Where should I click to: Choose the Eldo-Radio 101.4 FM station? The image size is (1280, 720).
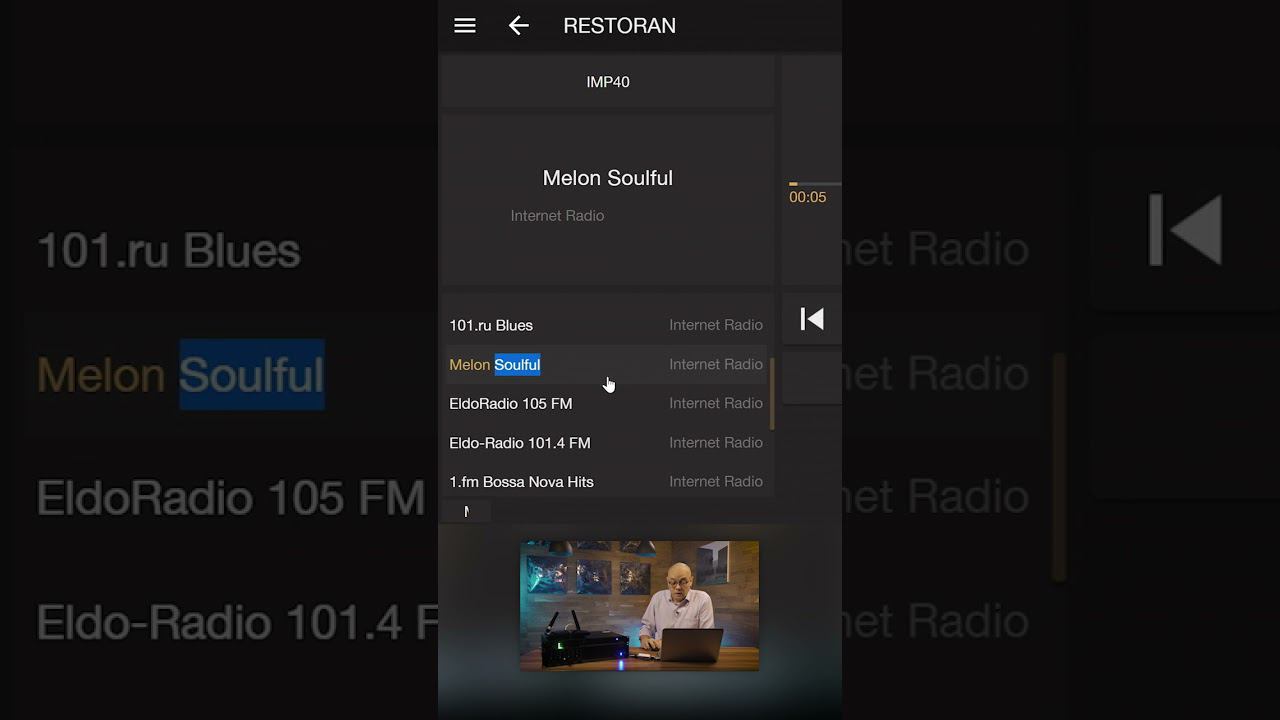(x=606, y=442)
